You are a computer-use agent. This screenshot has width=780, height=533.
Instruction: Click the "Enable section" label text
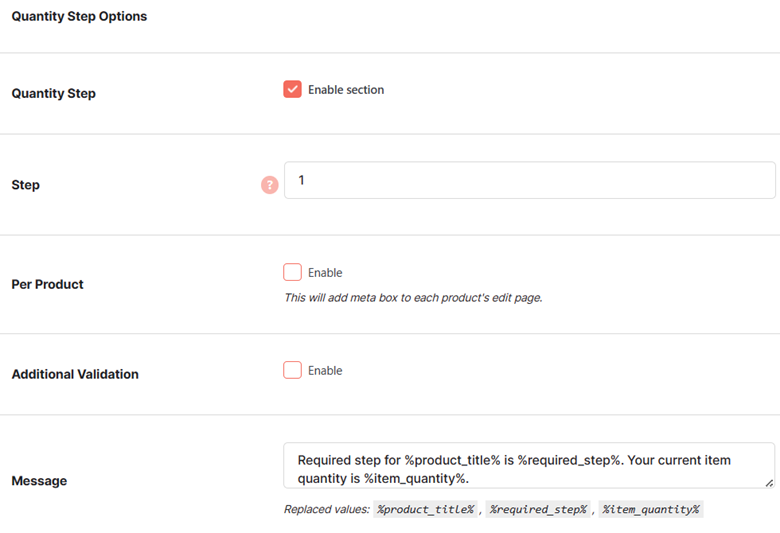346,90
